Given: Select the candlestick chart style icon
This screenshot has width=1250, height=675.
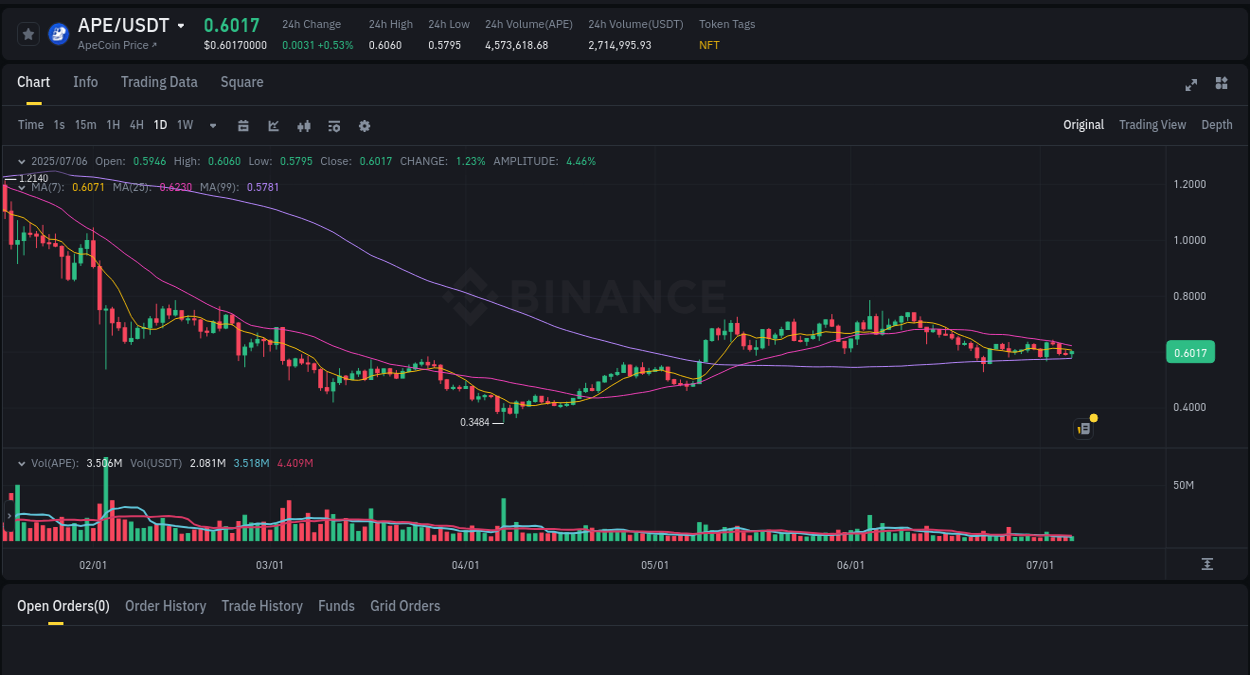Looking at the screenshot, I should coord(304,125).
